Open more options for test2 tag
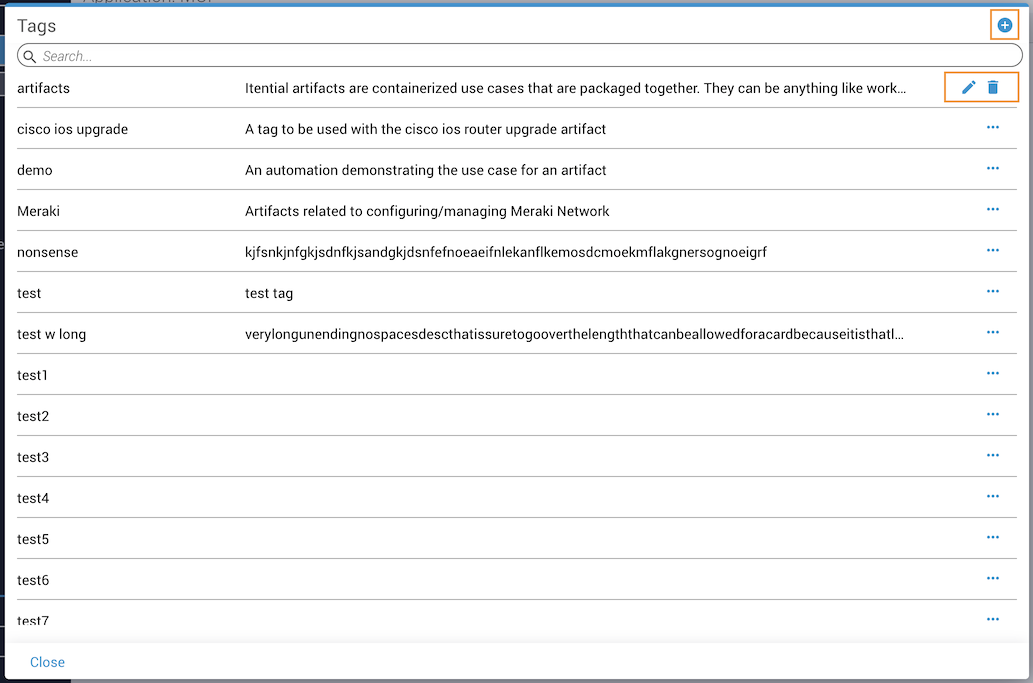Screen dimensions: 1033x683 tap(993, 414)
